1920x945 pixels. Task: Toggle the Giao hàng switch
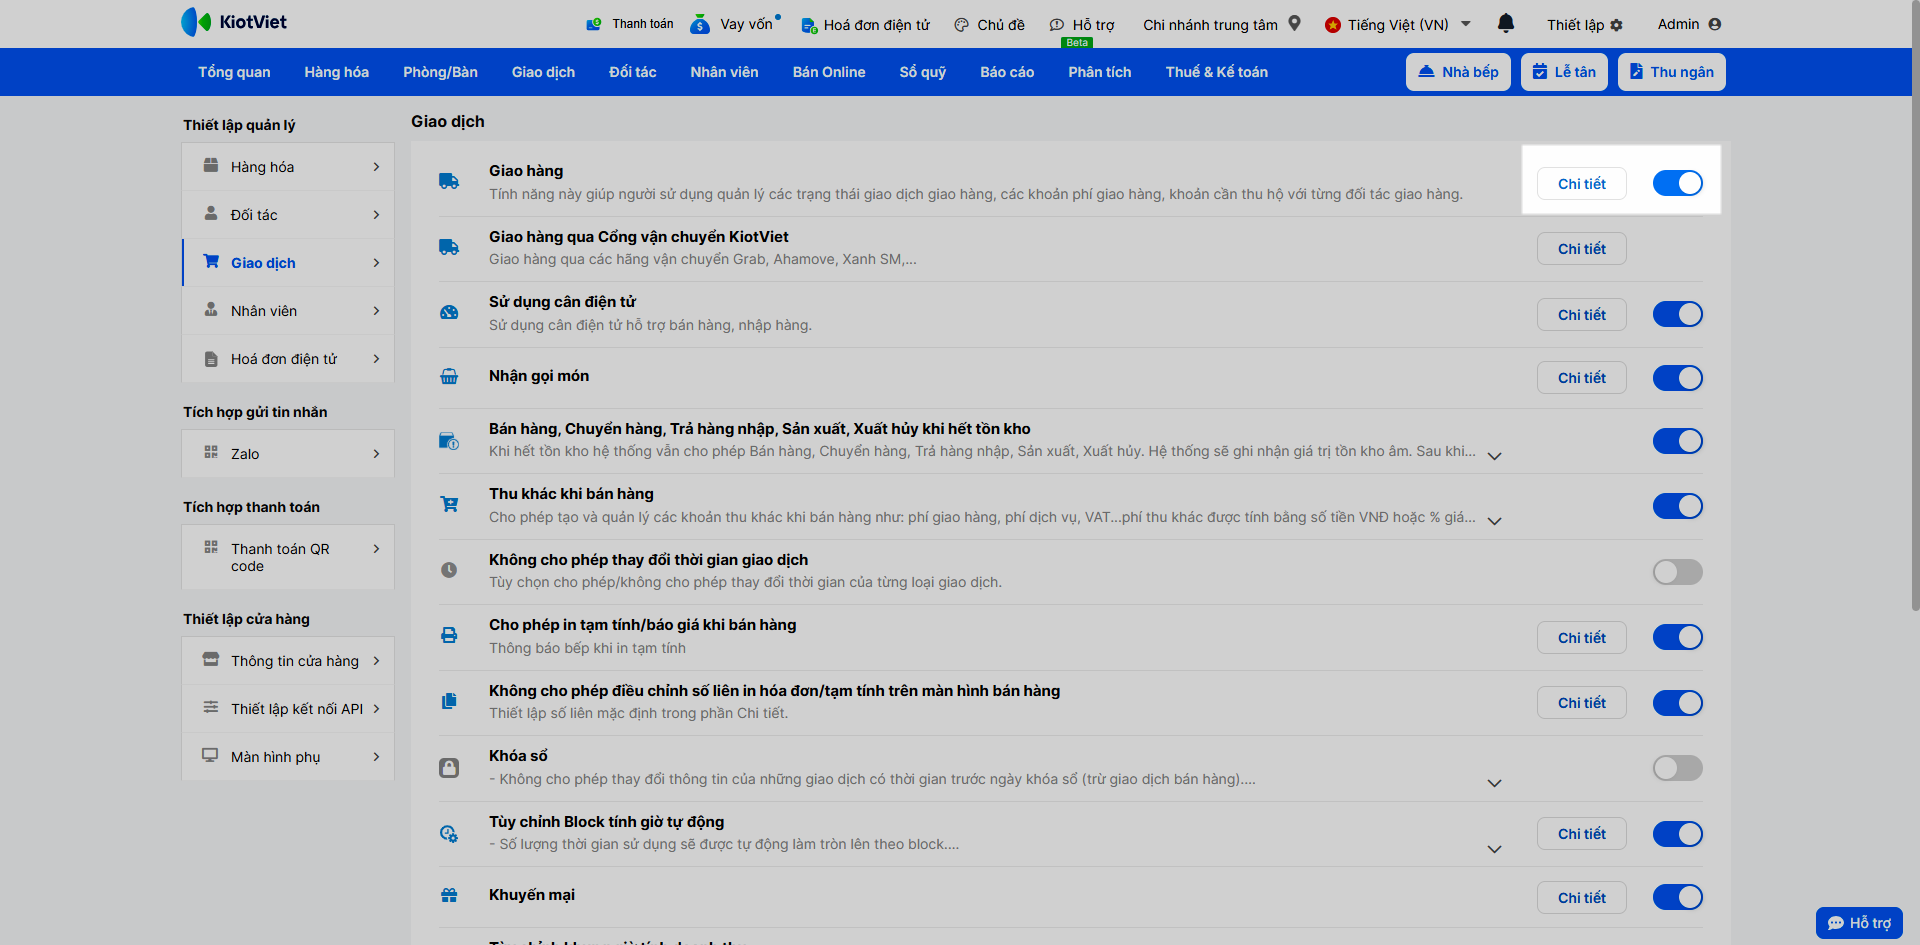(1677, 183)
